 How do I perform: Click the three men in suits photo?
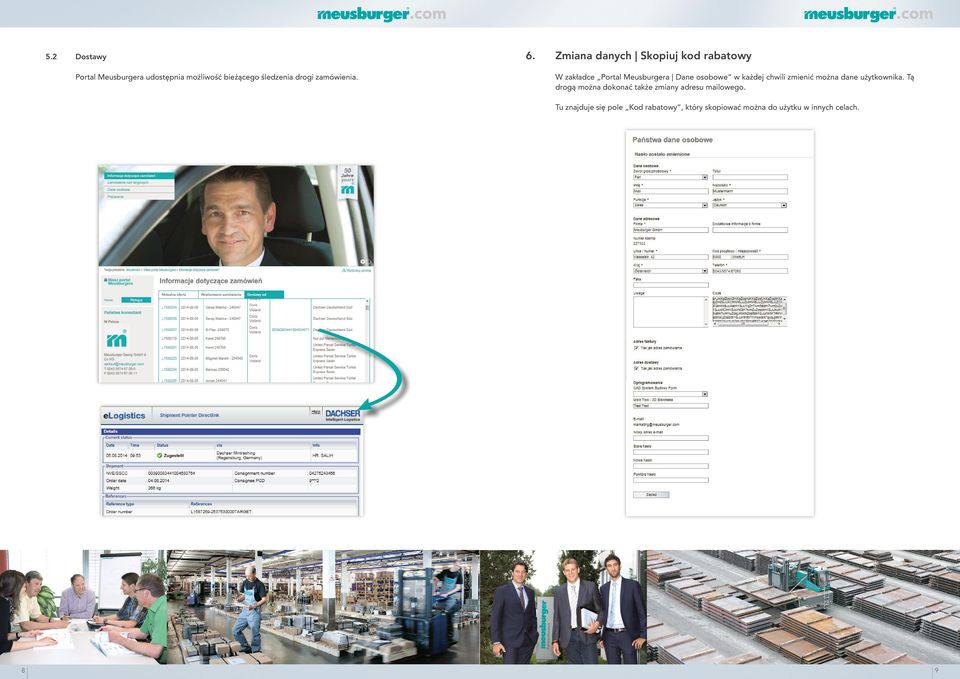(x=563, y=607)
